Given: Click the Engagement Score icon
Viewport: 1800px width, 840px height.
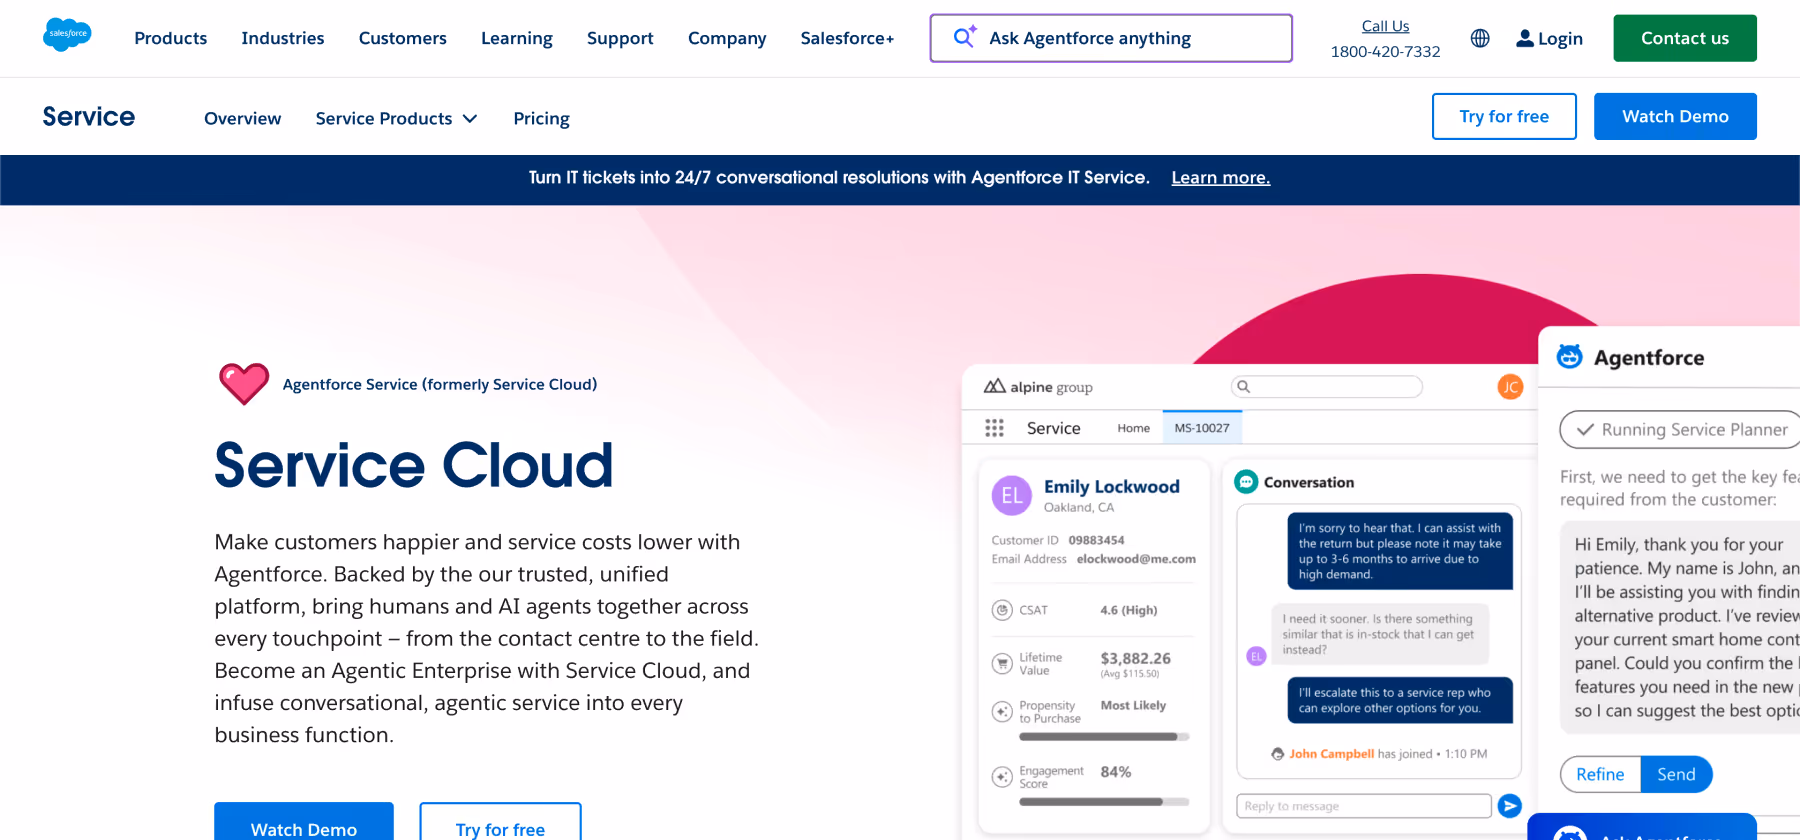Looking at the screenshot, I should coord(1002,776).
